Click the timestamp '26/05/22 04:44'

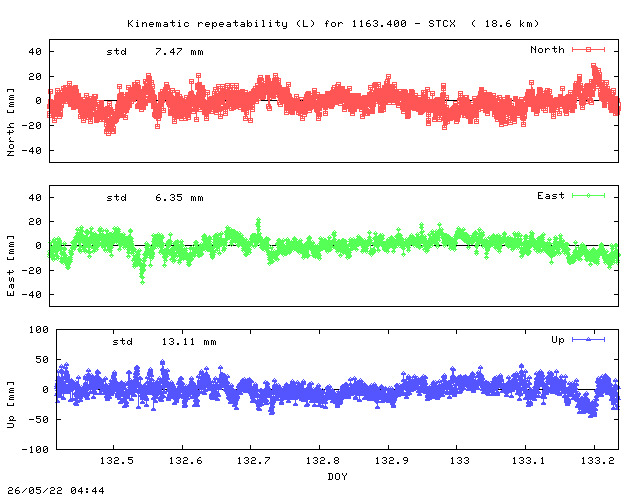tap(56, 490)
